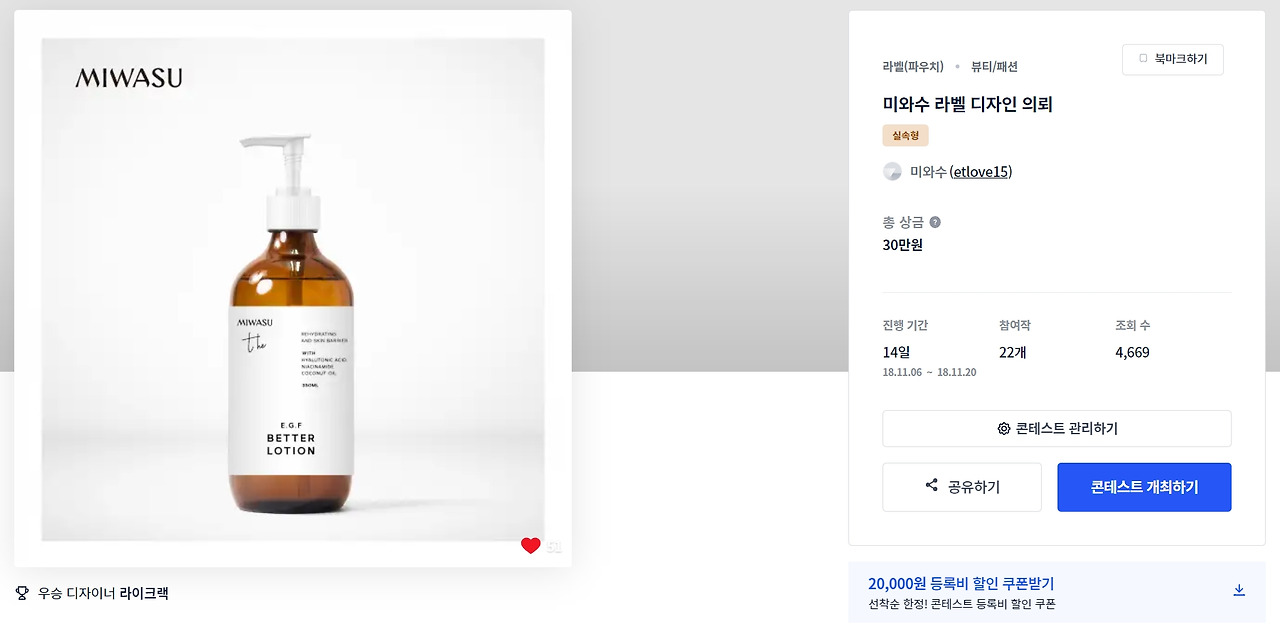Click the like count next to the heart

click(554, 547)
